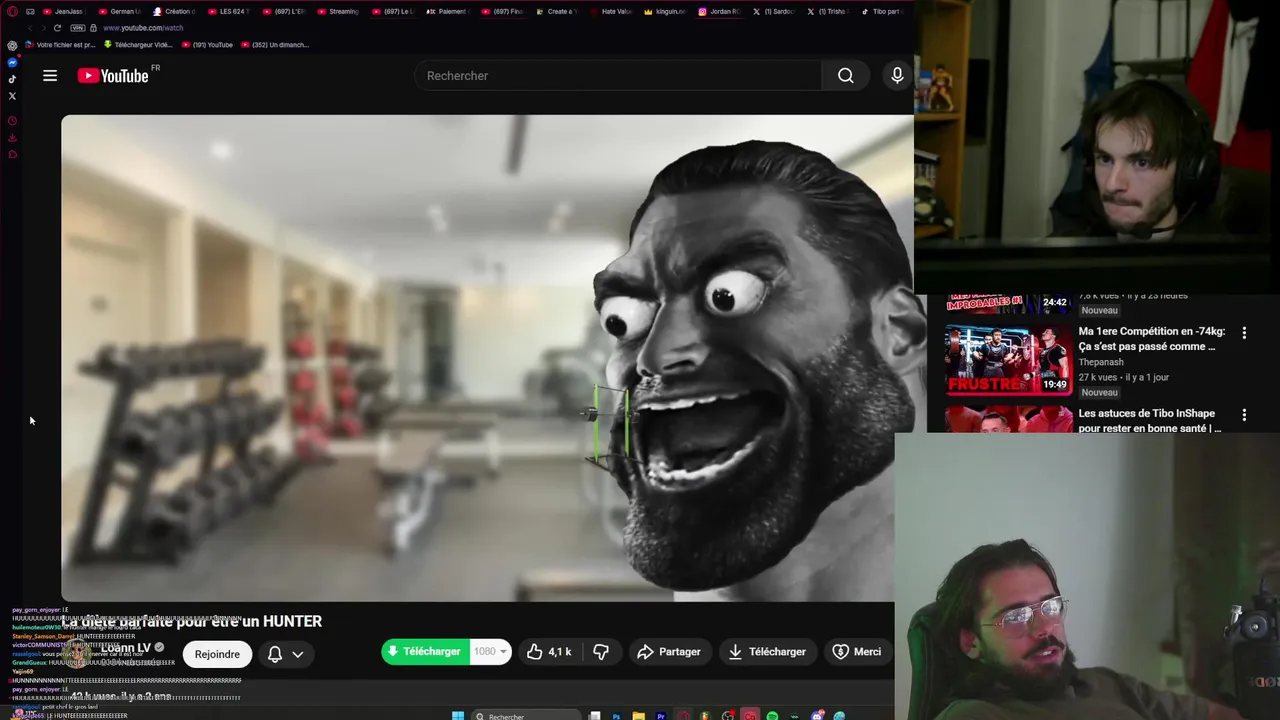Click the www.youtube.com/watch address bar
The width and height of the screenshot is (1280, 720).
143,28
